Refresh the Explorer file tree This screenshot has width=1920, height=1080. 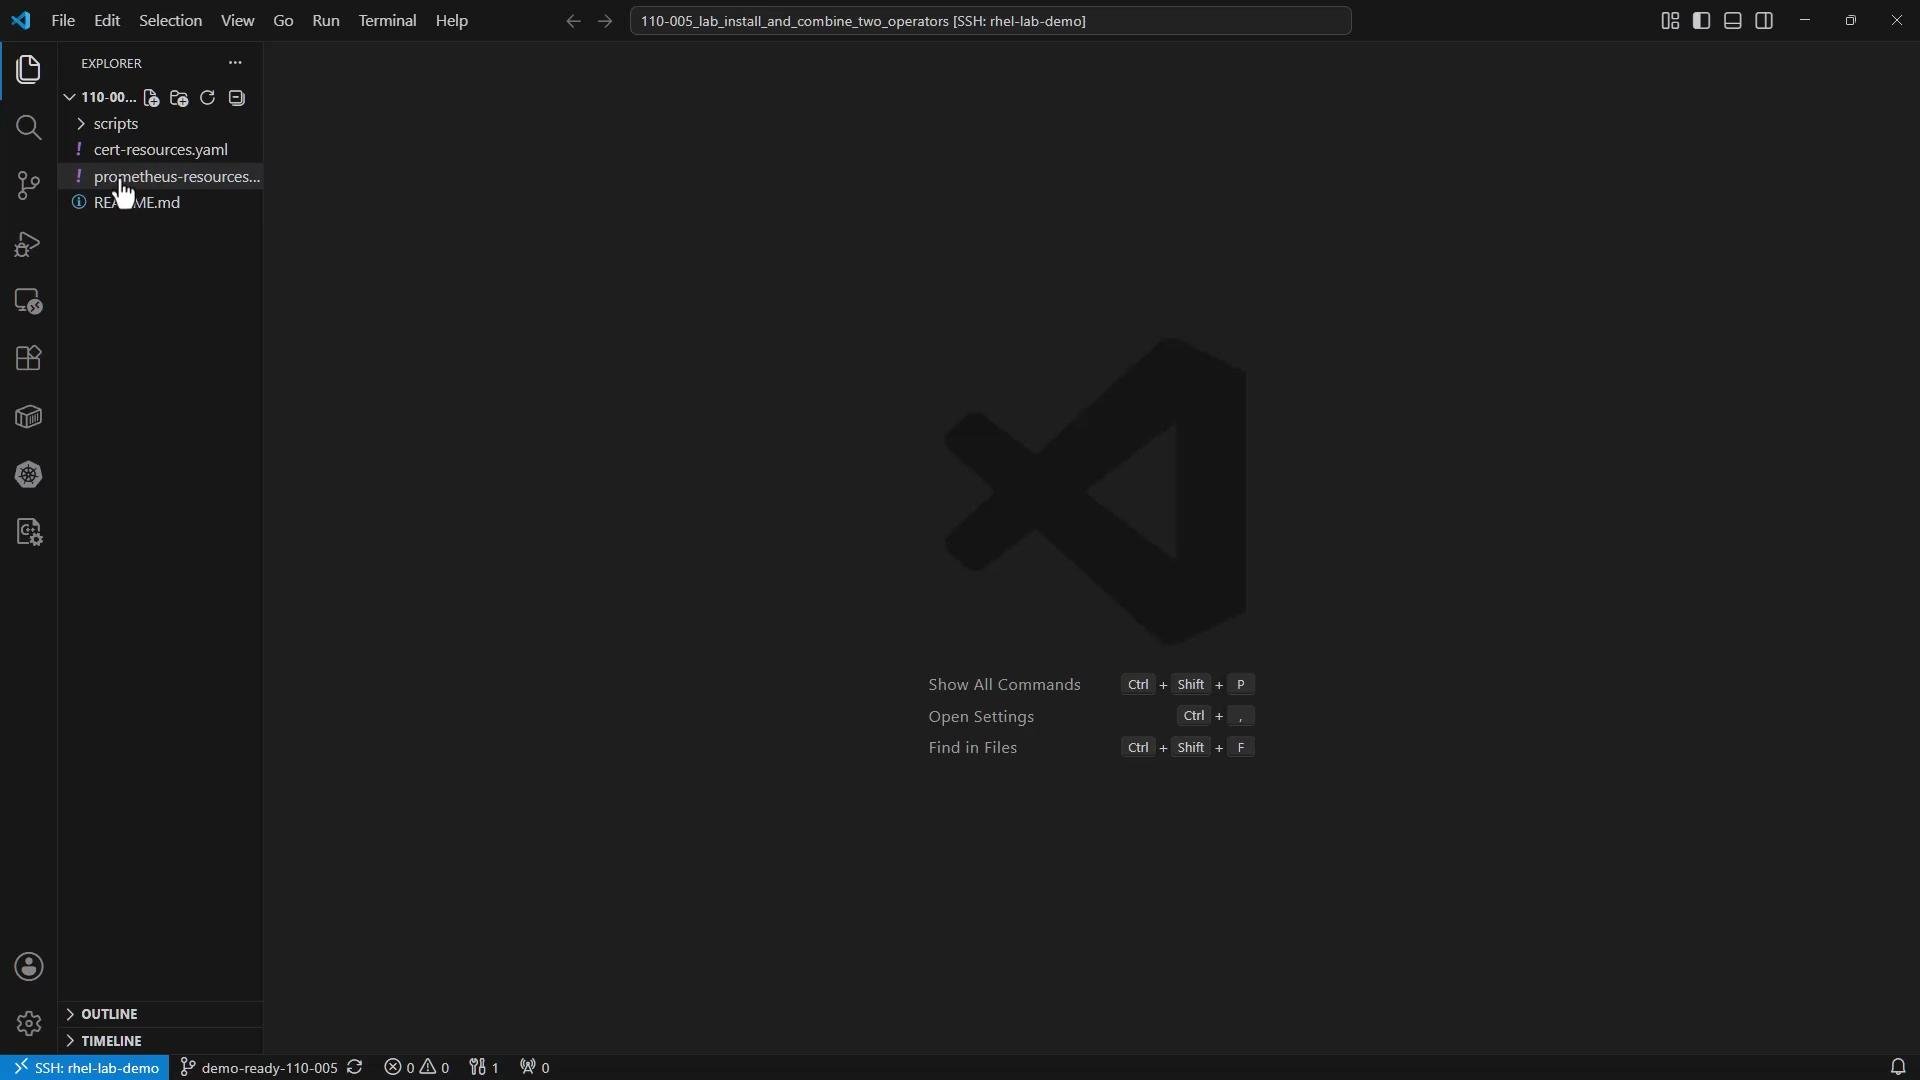(208, 98)
